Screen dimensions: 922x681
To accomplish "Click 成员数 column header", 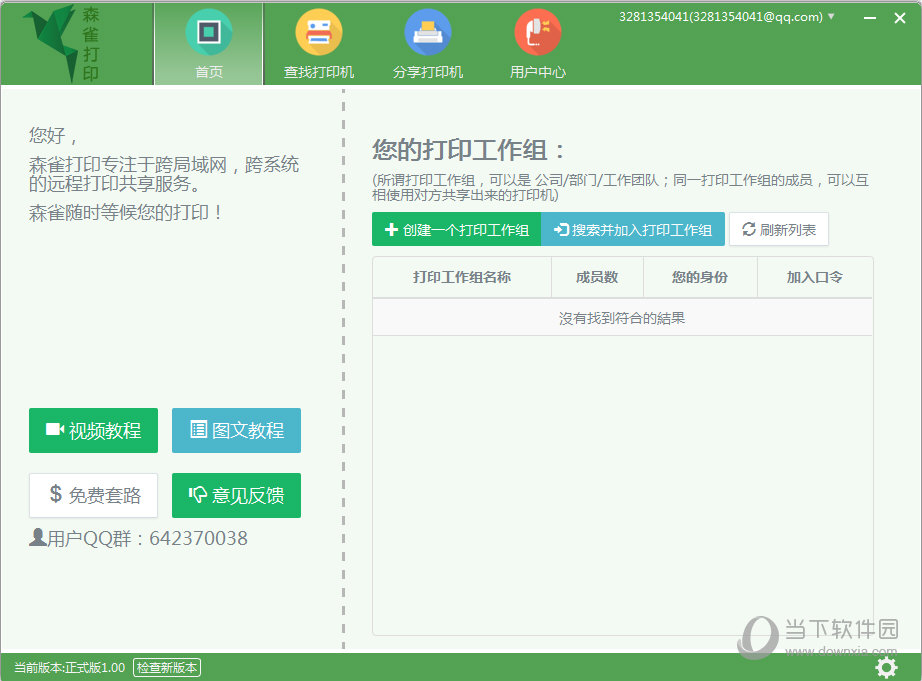I will click(x=597, y=277).
